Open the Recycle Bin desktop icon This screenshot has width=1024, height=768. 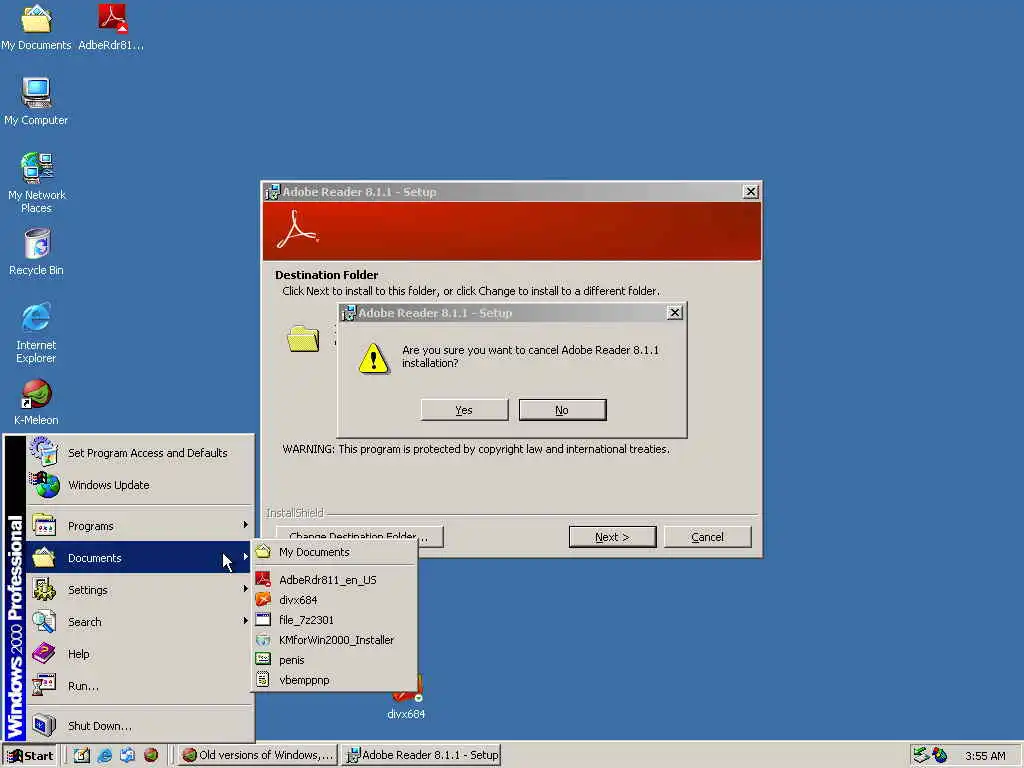[37, 252]
